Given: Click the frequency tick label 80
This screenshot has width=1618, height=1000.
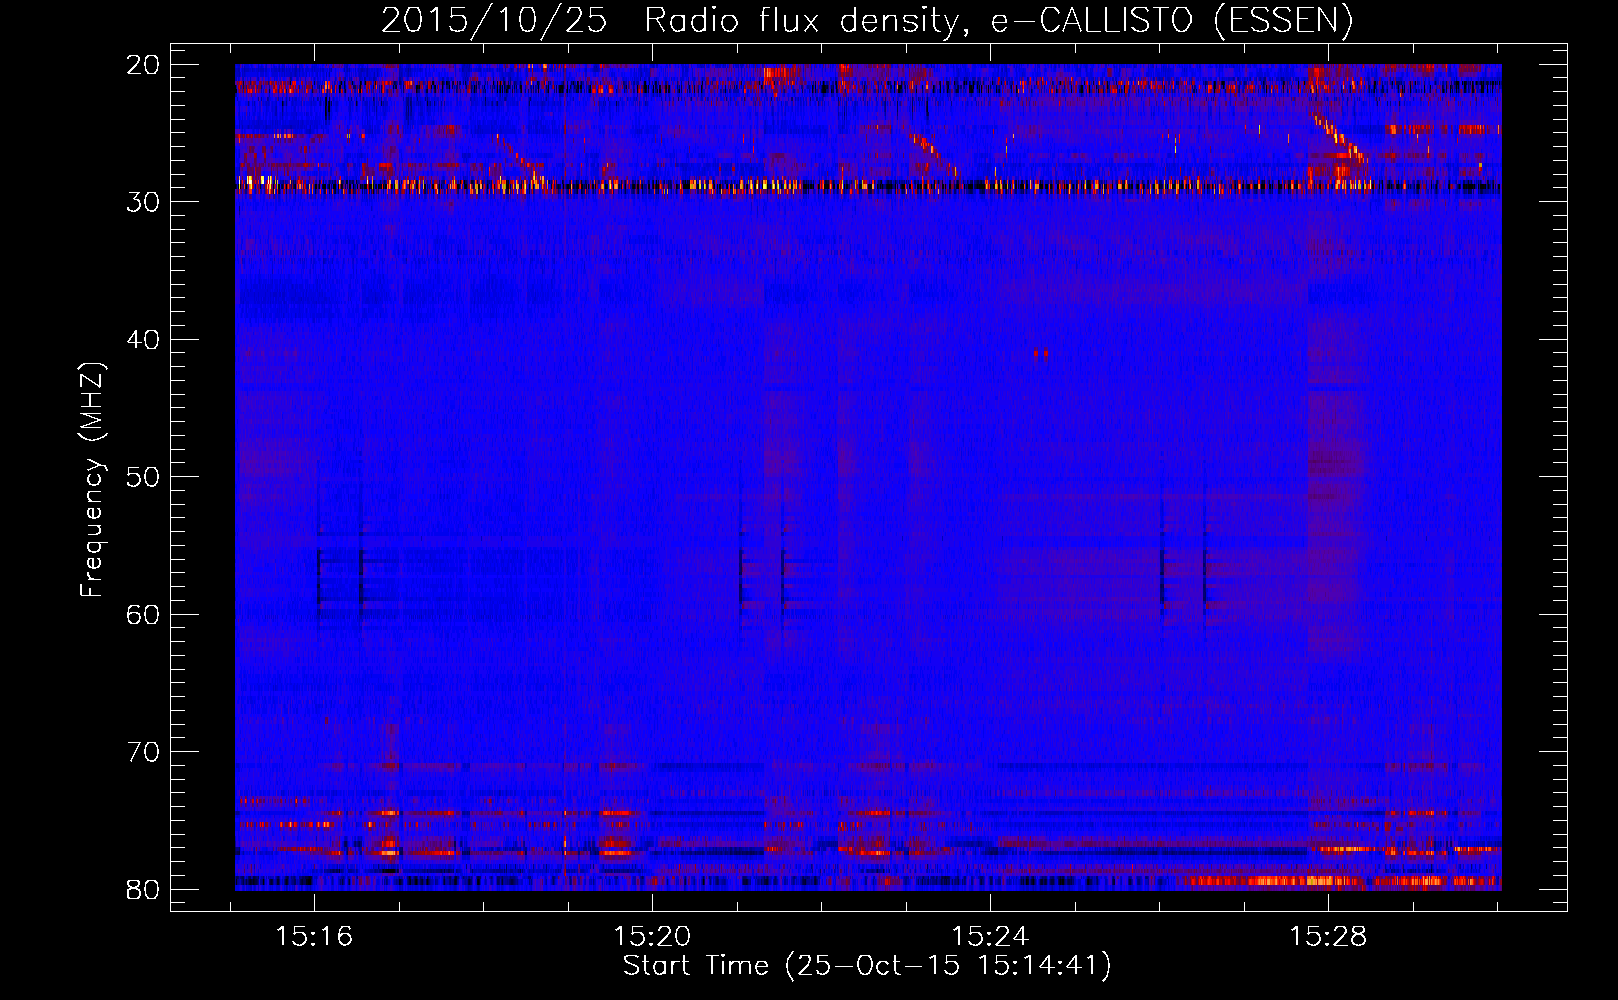Looking at the screenshot, I should (143, 889).
